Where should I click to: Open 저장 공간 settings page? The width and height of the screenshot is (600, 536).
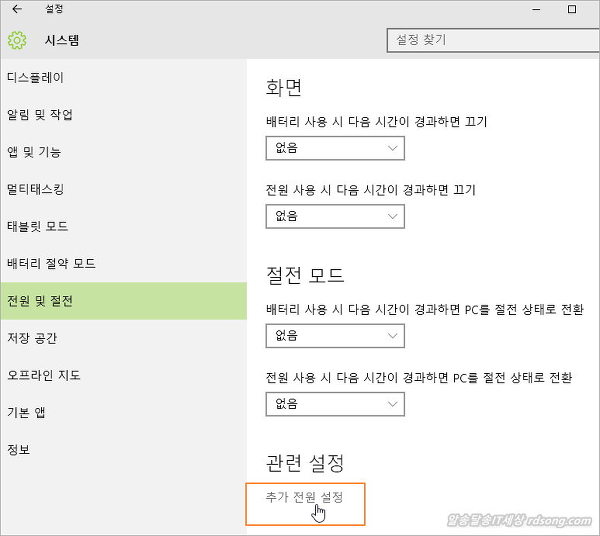[x=35, y=338]
